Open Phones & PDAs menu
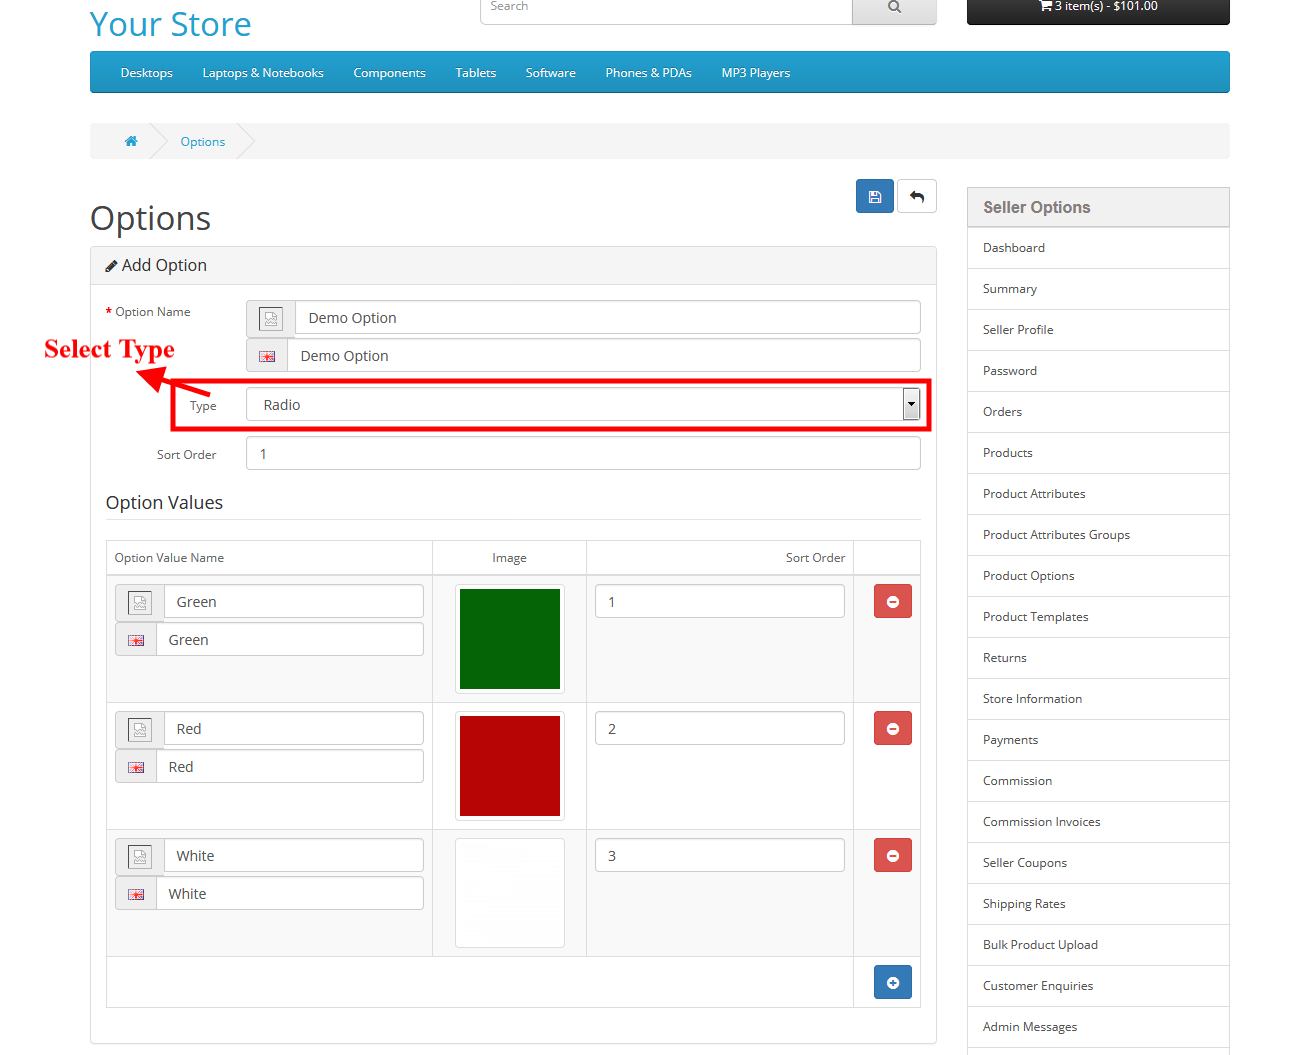1311x1055 pixels. [649, 73]
